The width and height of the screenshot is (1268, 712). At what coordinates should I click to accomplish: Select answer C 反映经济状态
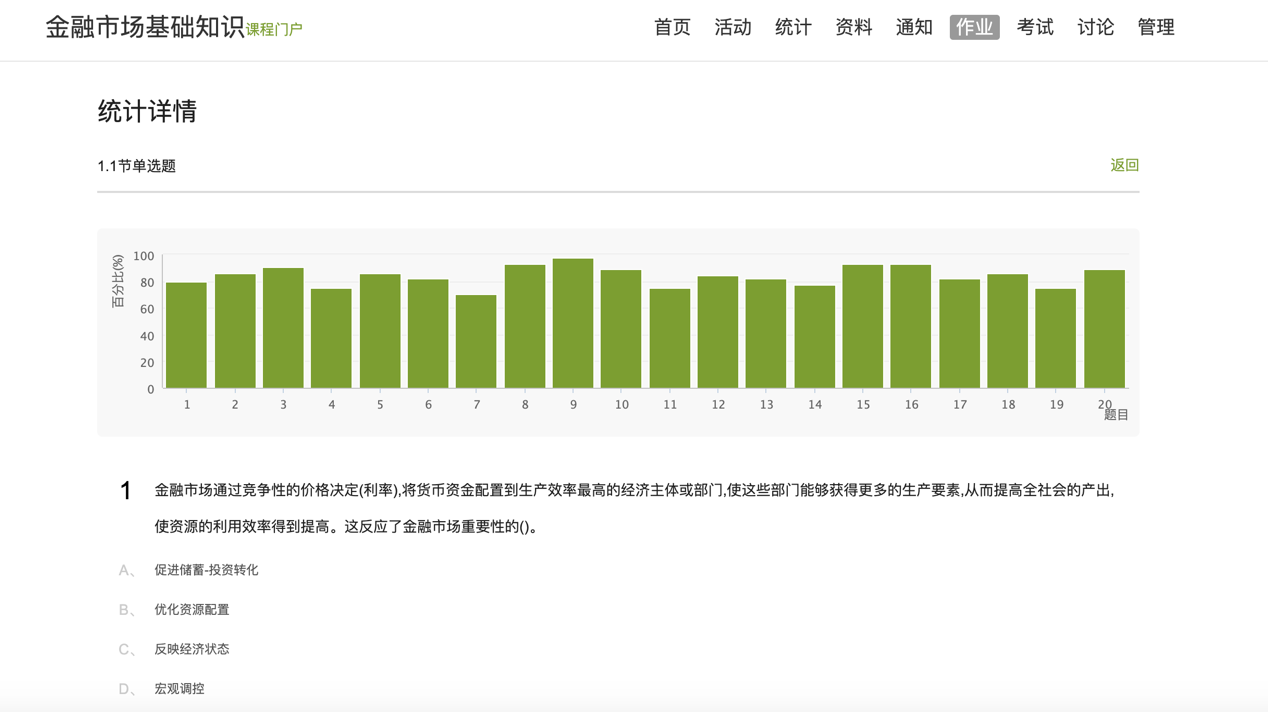coord(191,649)
